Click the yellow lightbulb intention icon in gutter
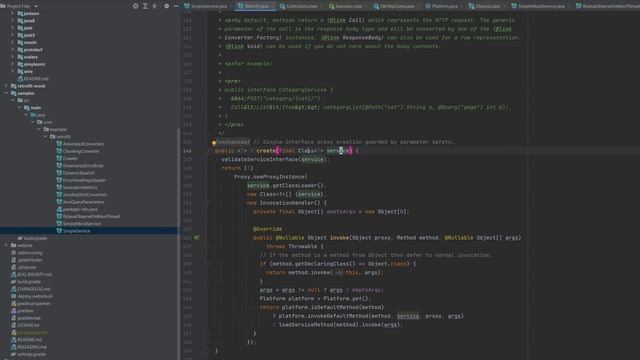640x360 pixels. click(213, 142)
